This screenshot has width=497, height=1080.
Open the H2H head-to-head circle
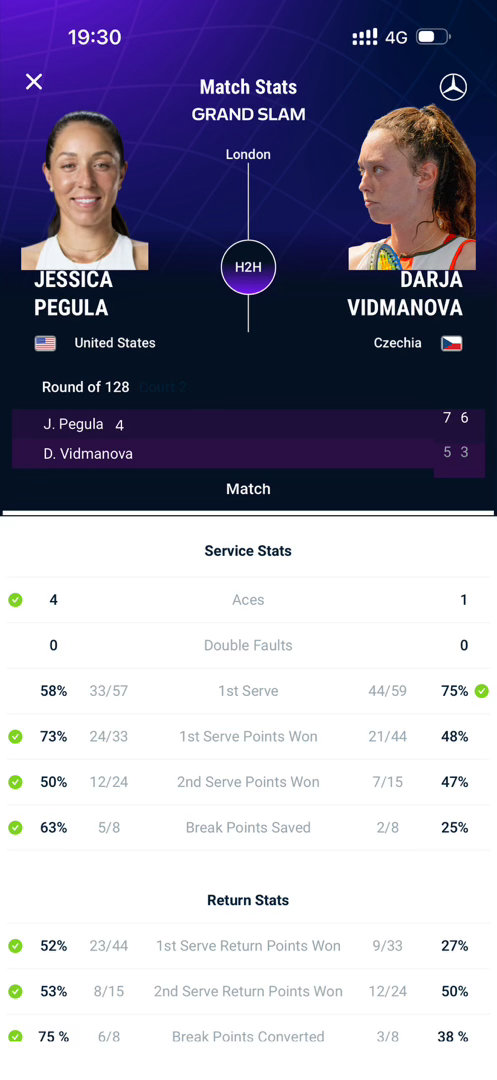[x=248, y=267]
